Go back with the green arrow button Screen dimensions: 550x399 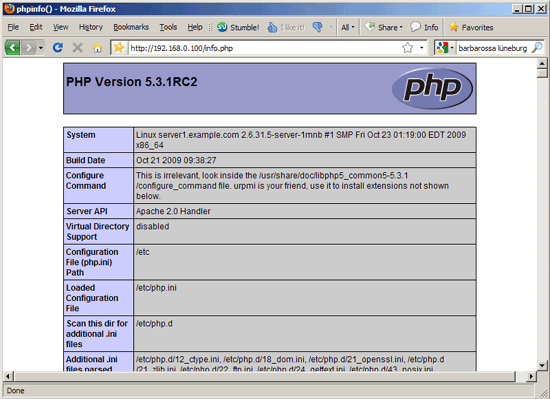click(x=13, y=47)
